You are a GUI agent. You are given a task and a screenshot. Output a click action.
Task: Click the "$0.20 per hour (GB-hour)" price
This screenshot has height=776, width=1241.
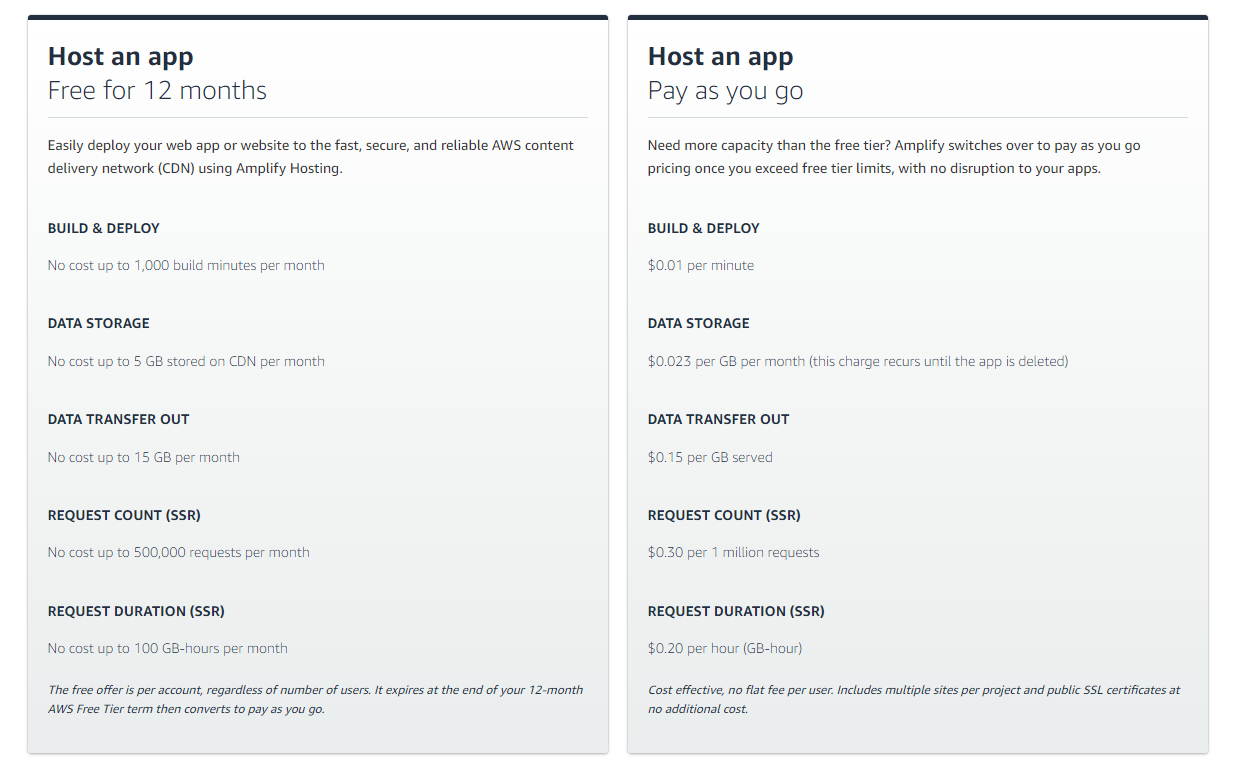point(725,649)
